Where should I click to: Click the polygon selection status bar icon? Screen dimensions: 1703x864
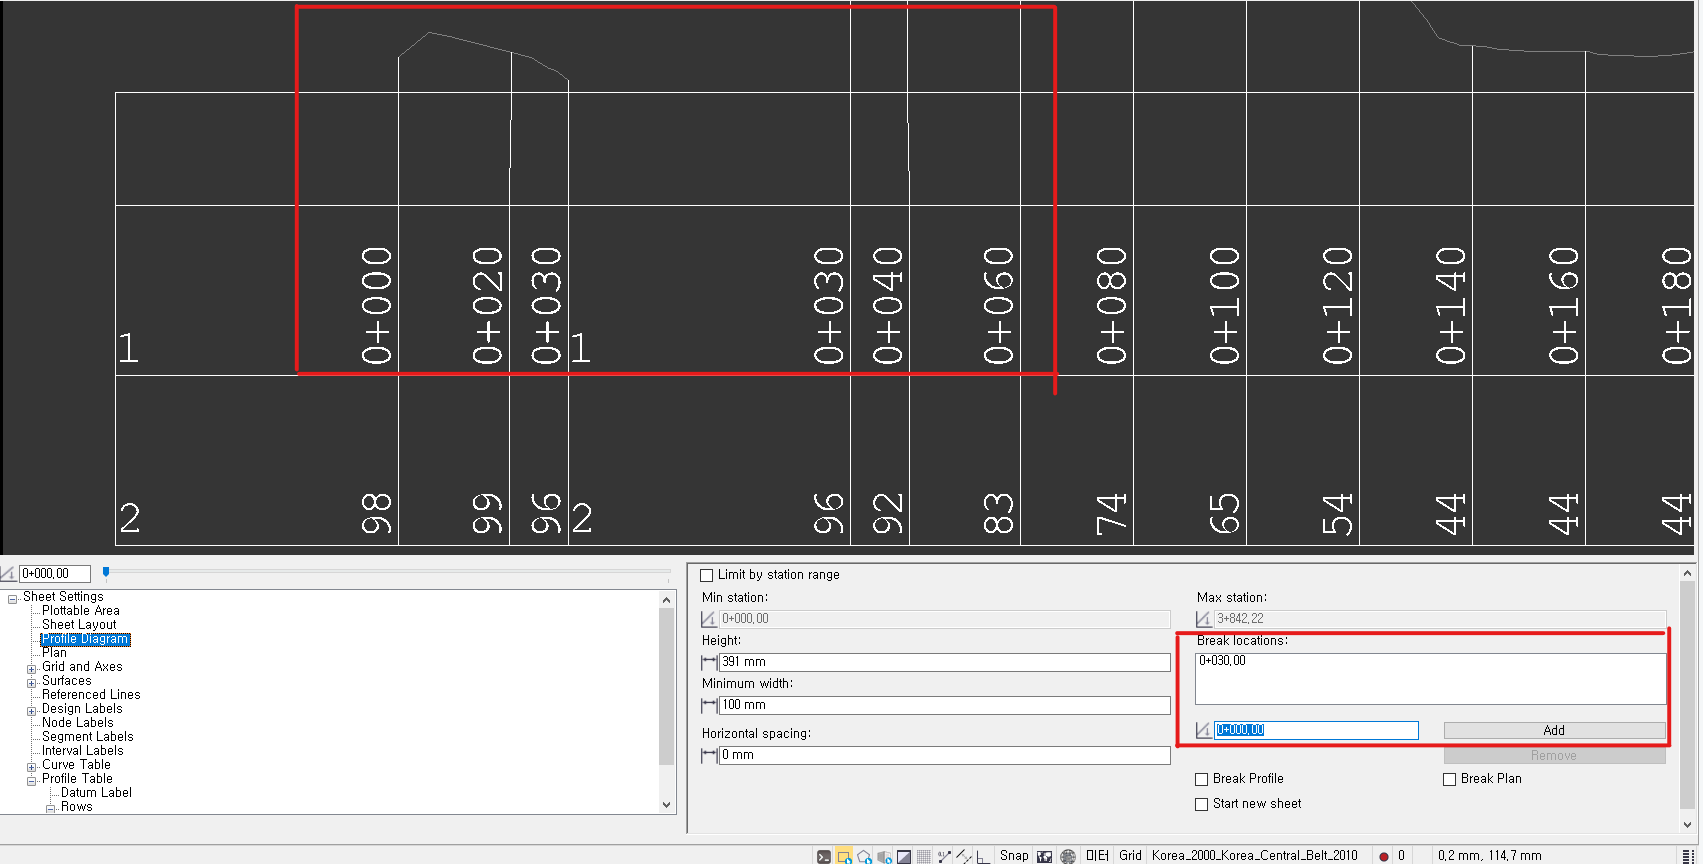(864, 856)
